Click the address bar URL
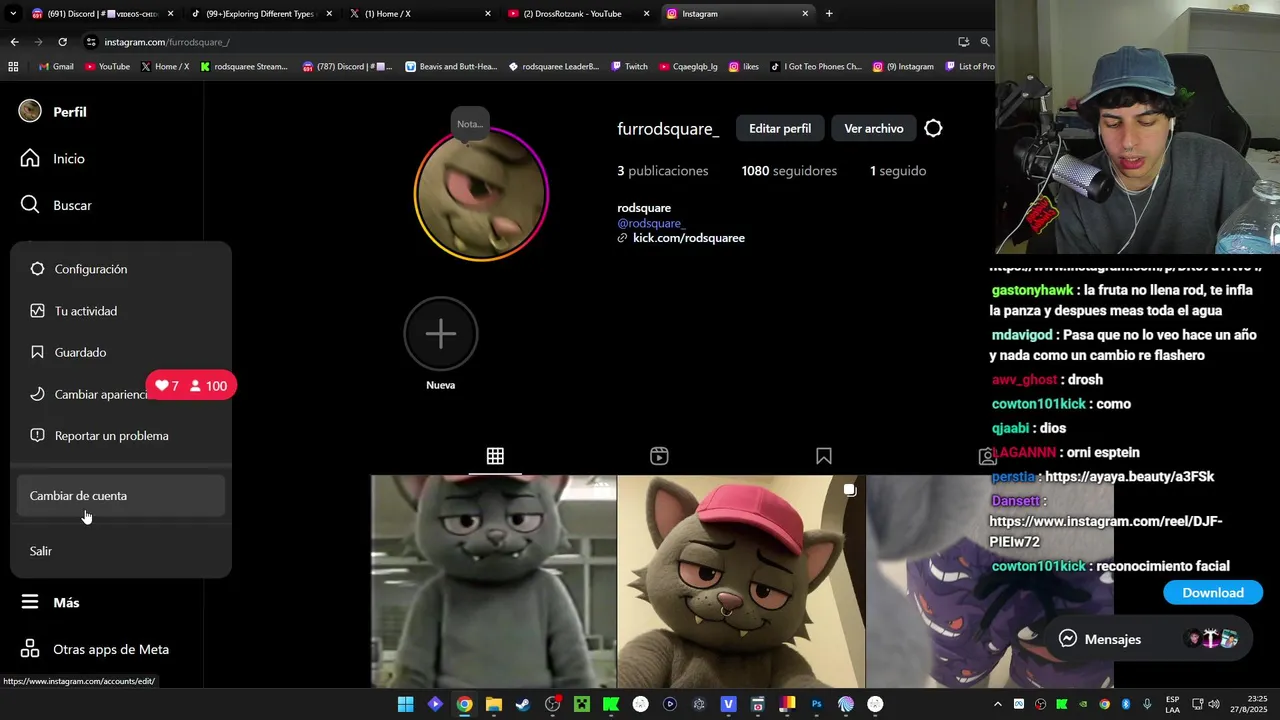The width and height of the screenshot is (1280, 720). tap(167, 42)
